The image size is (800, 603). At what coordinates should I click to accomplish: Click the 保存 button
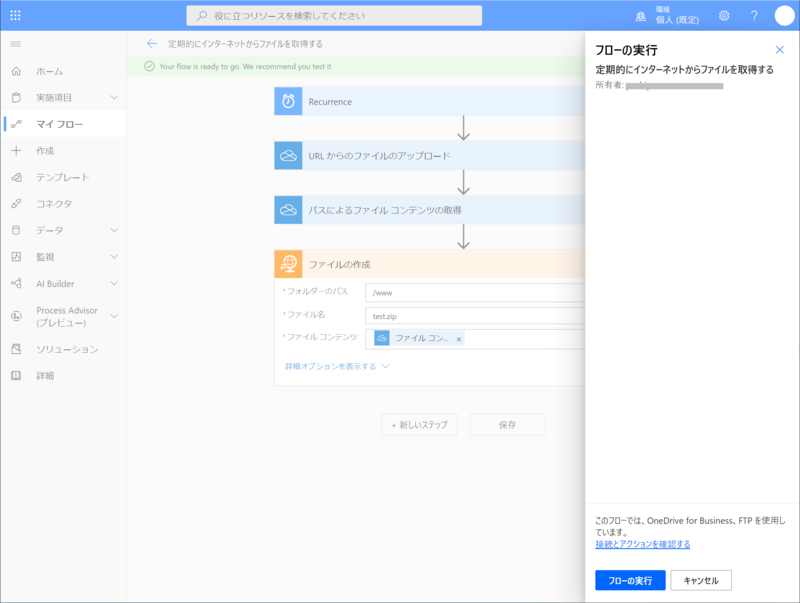coord(508,424)
